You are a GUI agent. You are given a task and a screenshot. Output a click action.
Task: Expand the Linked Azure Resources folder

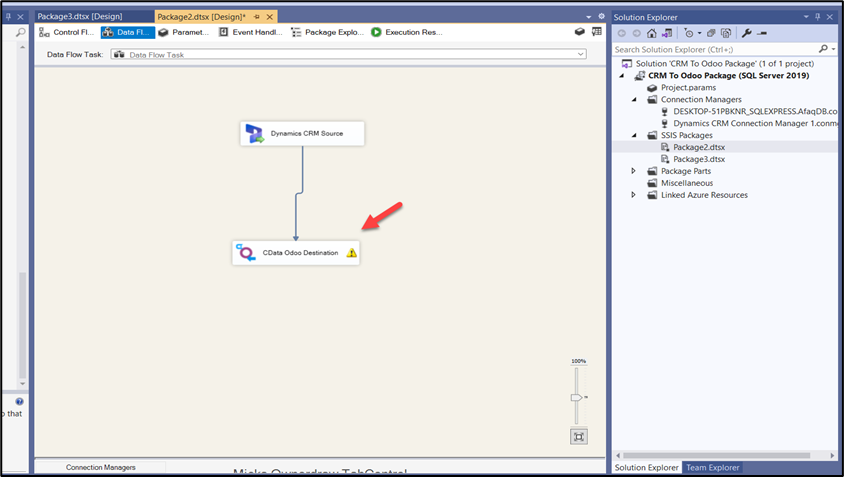pyautogui.click(x=634, y=195)
